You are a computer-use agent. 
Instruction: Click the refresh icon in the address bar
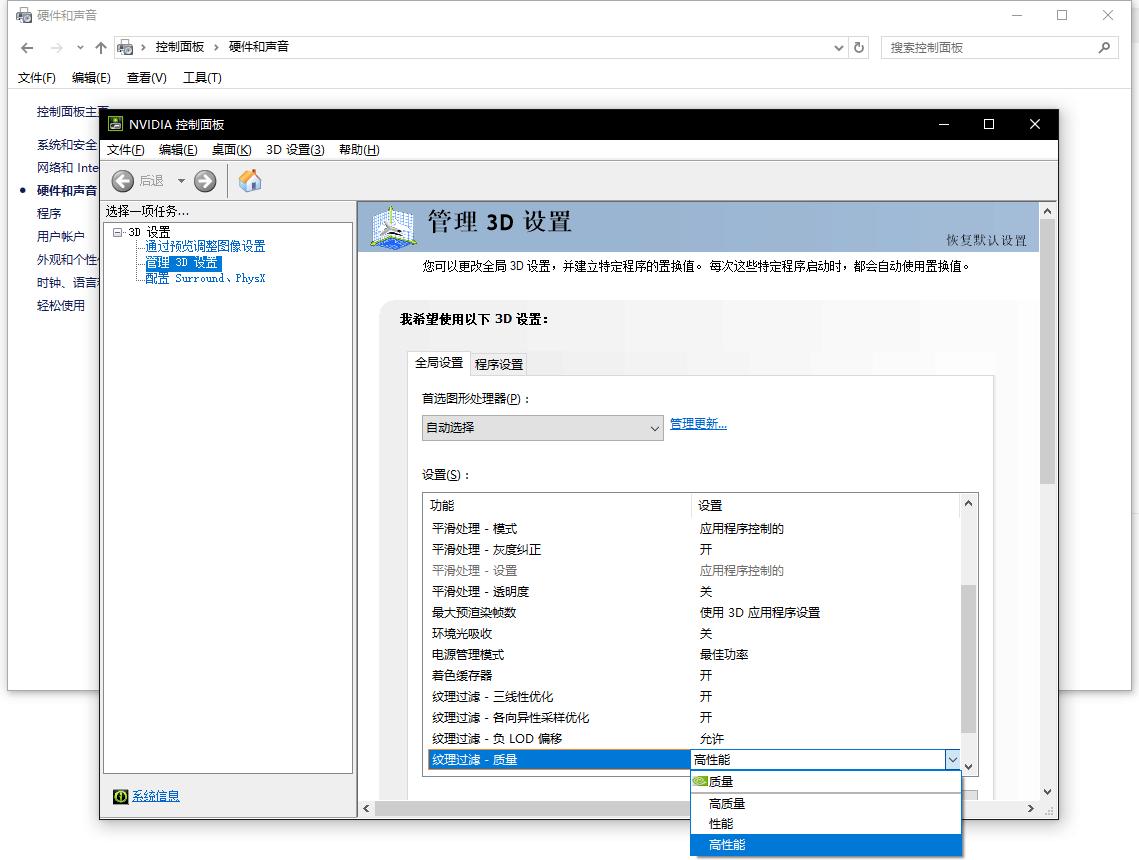click(858, 47)
